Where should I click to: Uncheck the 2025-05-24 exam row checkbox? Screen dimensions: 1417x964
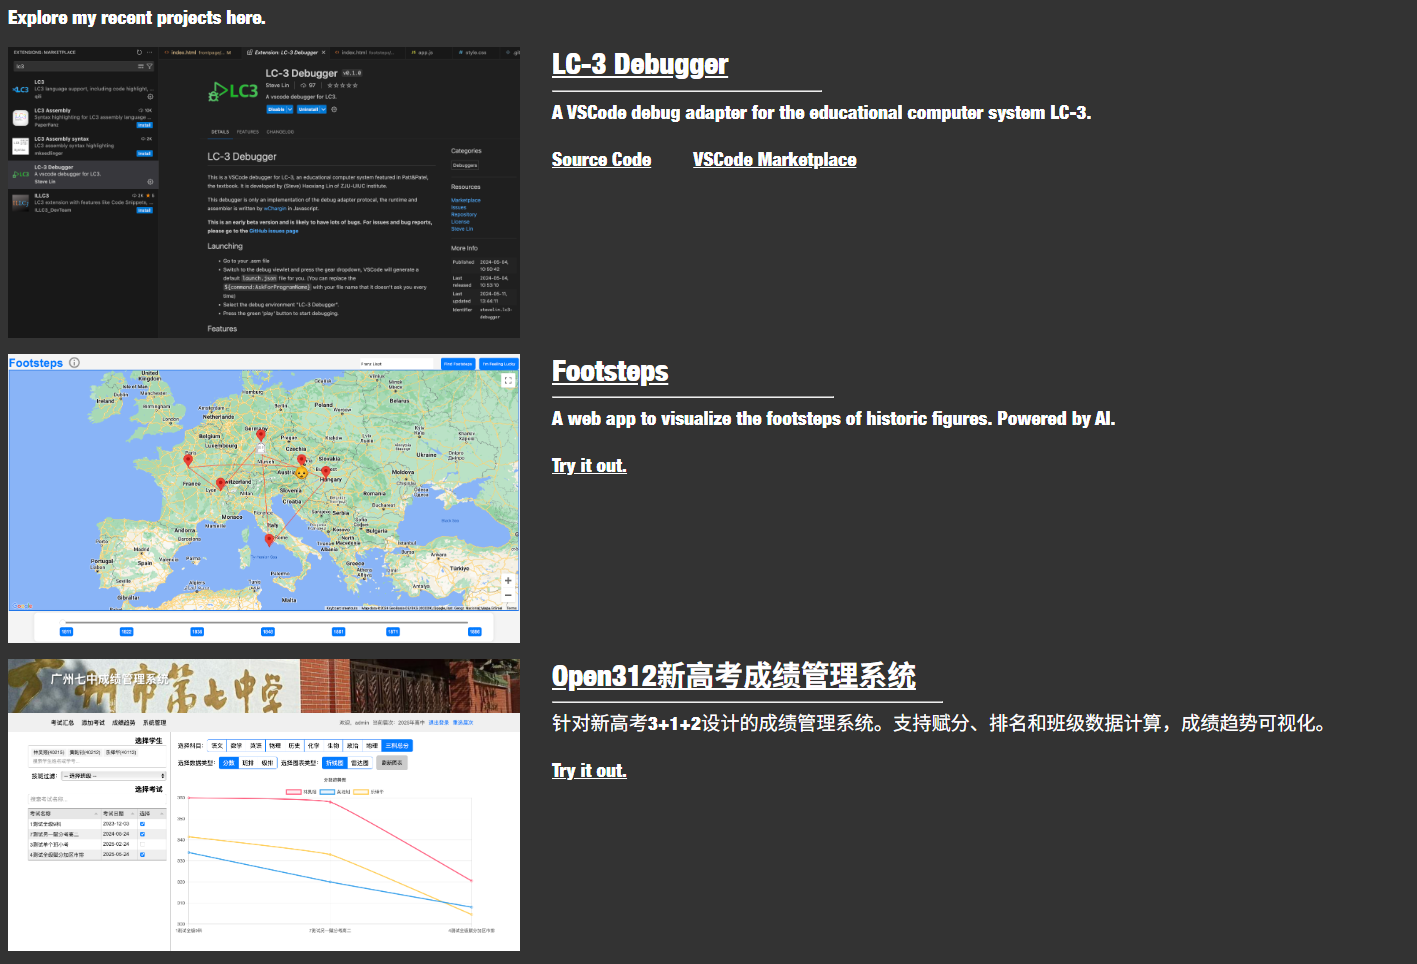coord(142,855)
